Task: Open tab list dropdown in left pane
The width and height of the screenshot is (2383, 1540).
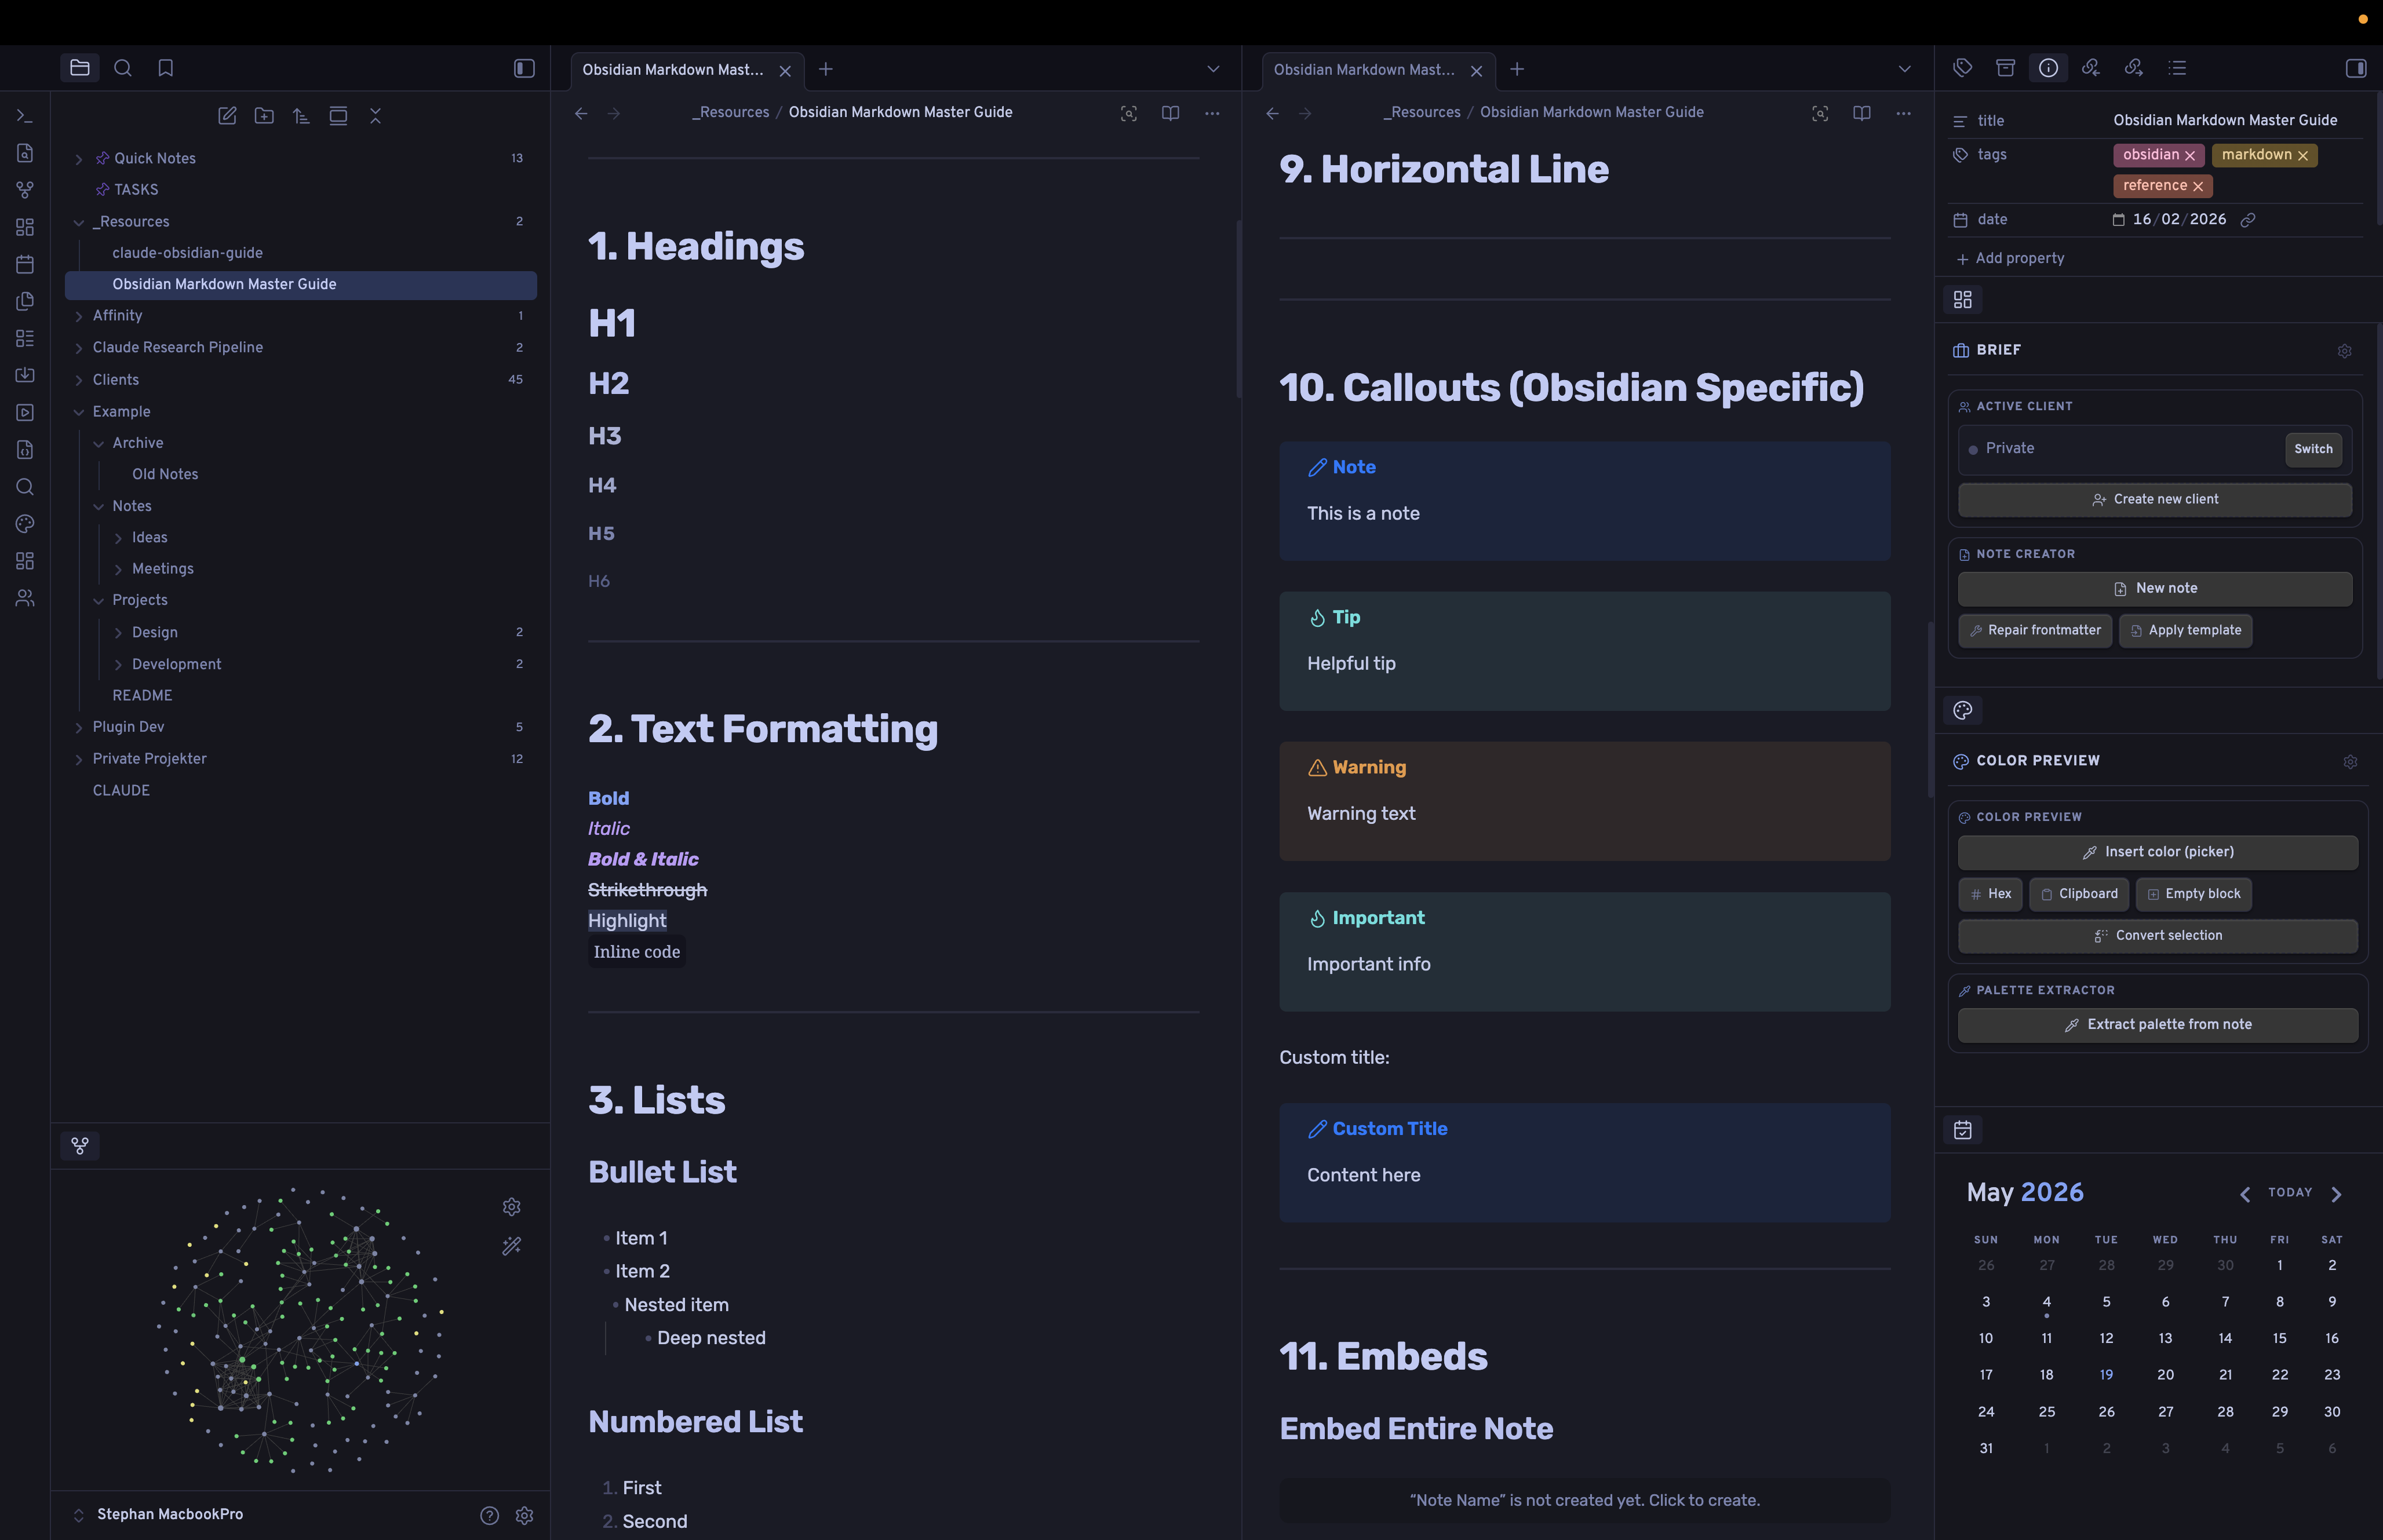Action: 1213,69
